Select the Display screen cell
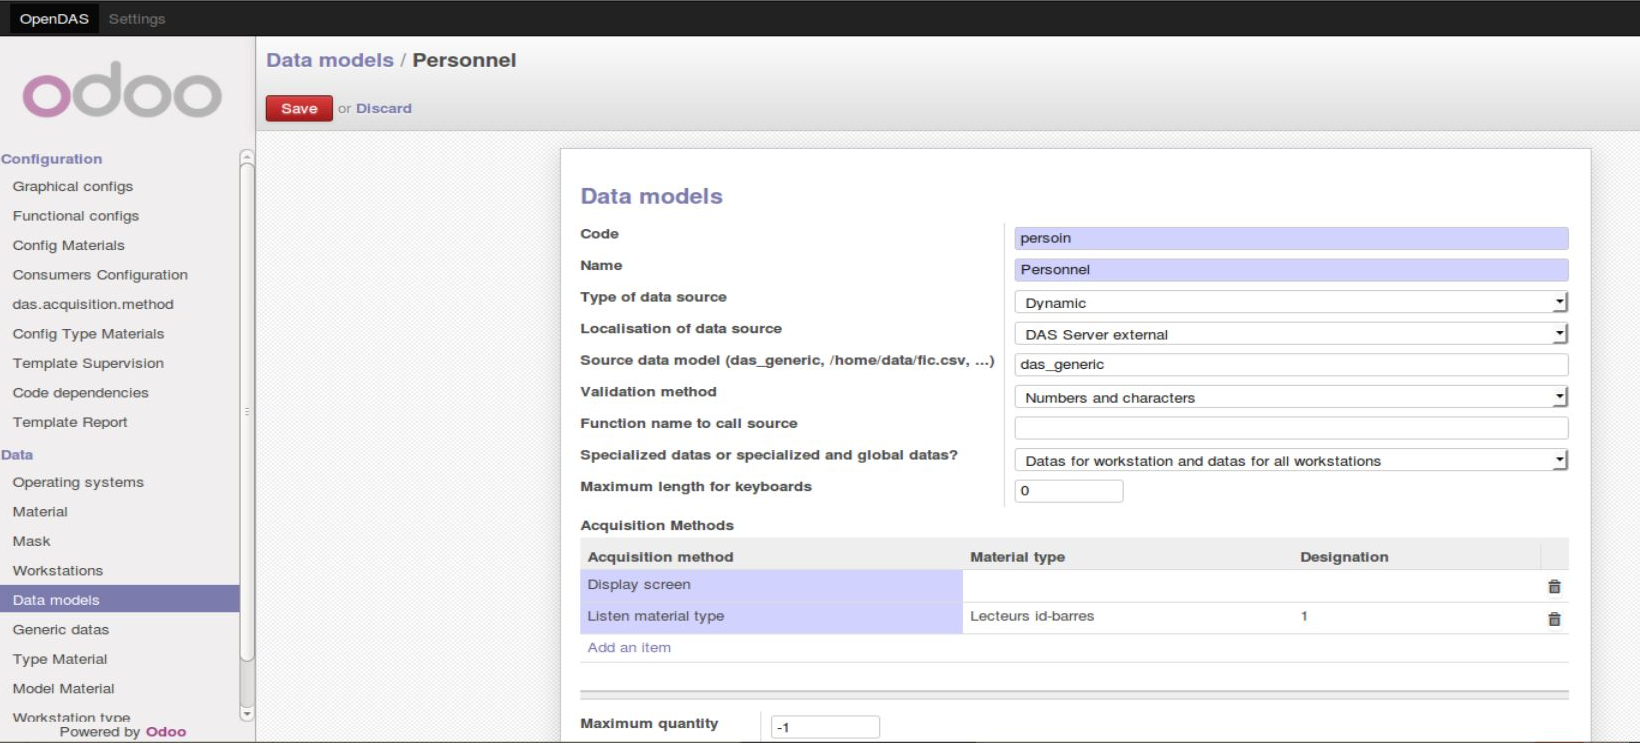Image resolution: width=1640 pixels, height=743 pixels. pos(771,585)
